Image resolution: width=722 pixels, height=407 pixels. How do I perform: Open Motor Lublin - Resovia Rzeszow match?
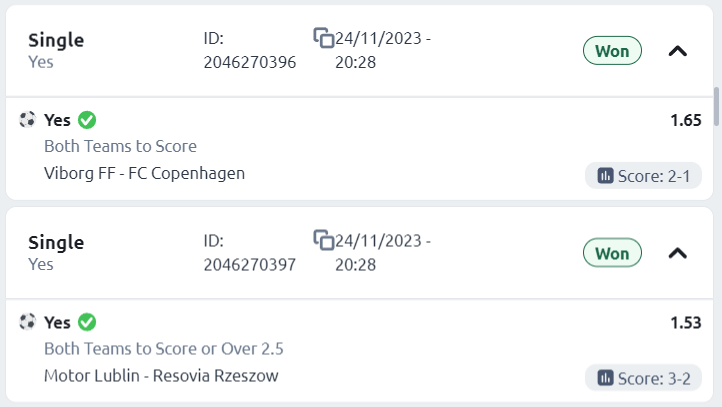[161, 376]
